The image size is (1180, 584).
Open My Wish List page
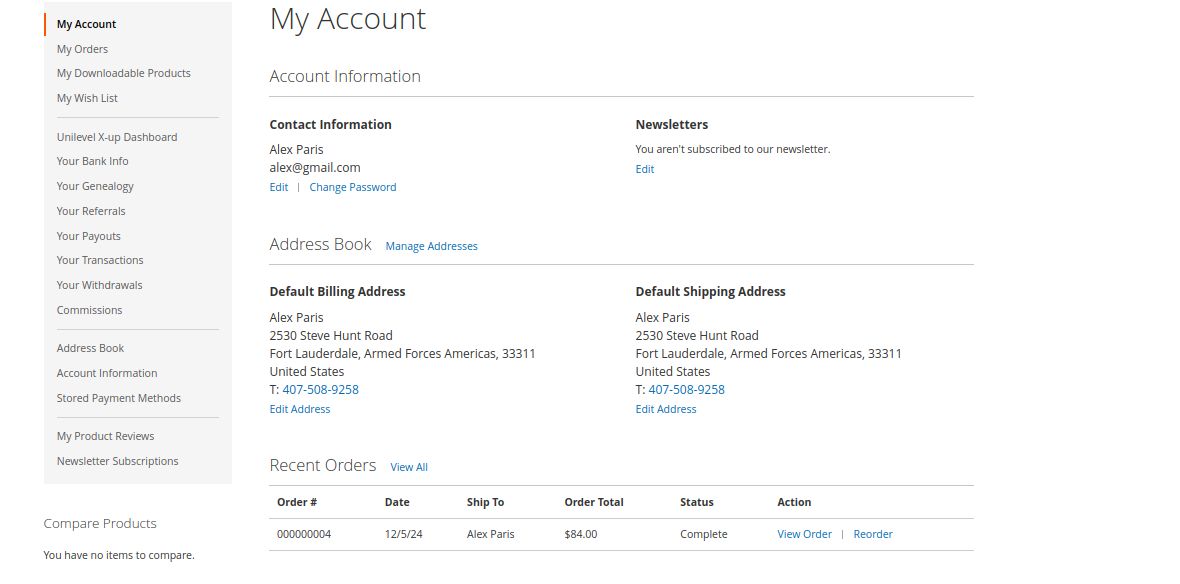coord(87,98)
